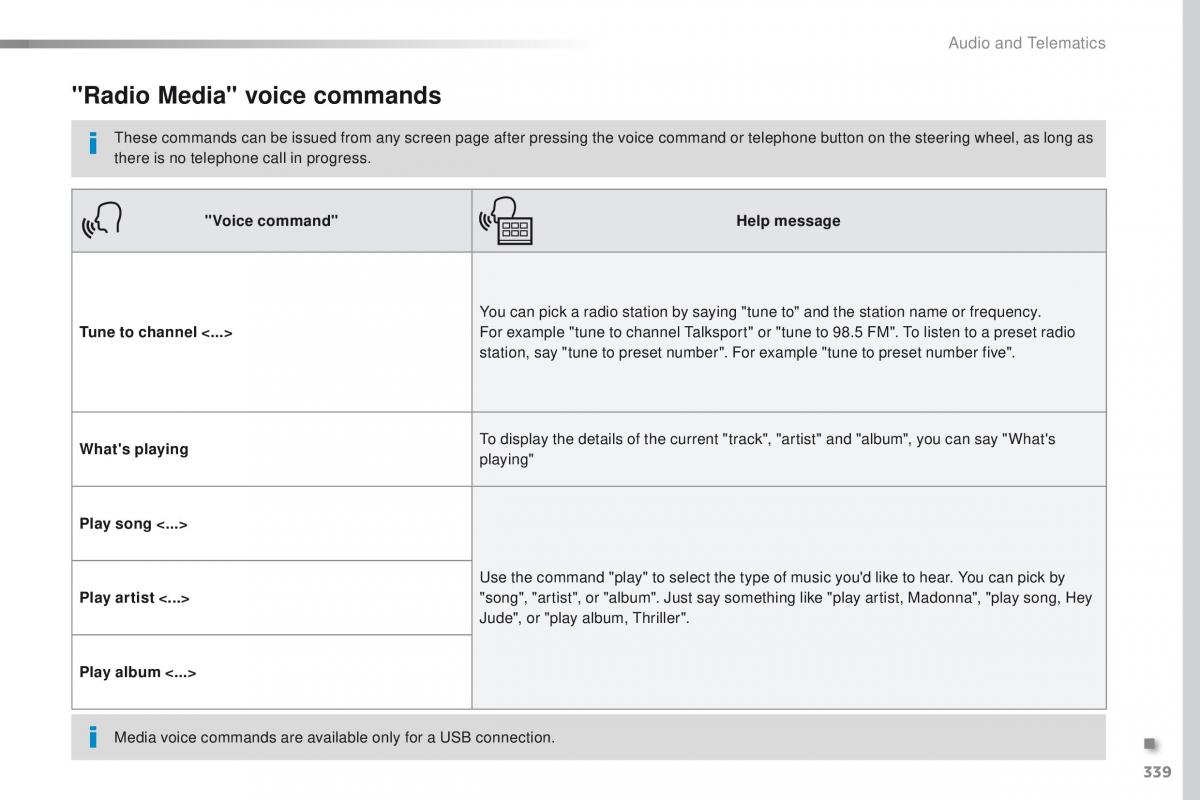
Task: Click the What's playing help description
Action: tap(767, 449)
